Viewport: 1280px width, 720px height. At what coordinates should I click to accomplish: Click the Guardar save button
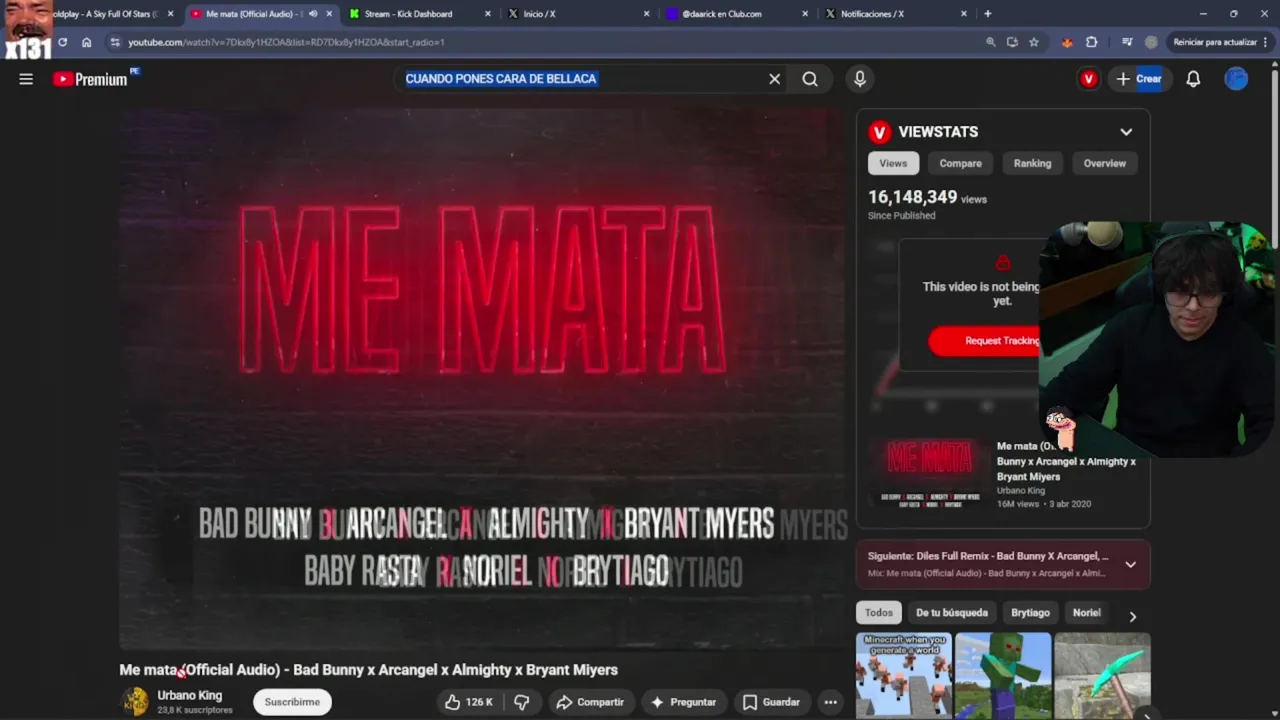point(771,702)
